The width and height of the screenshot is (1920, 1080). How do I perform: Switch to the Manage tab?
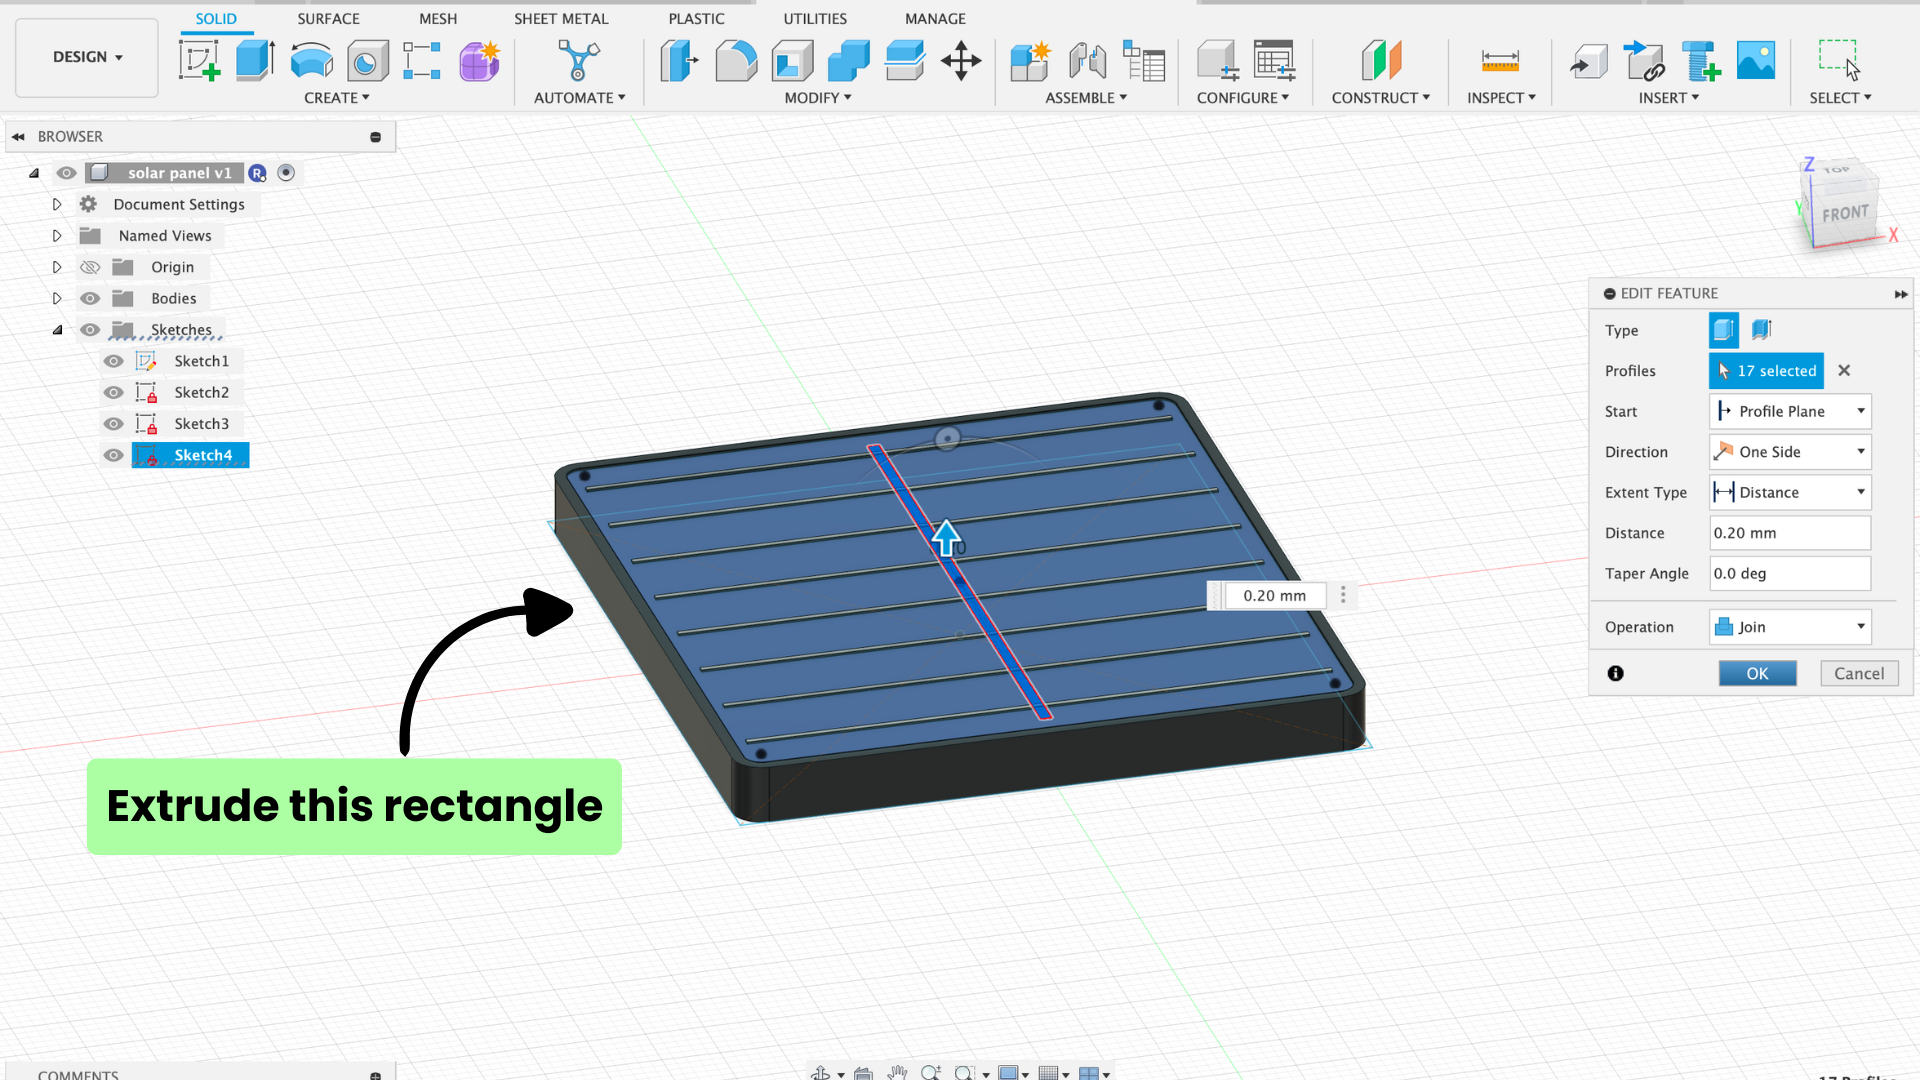click(x=935, y=19)
